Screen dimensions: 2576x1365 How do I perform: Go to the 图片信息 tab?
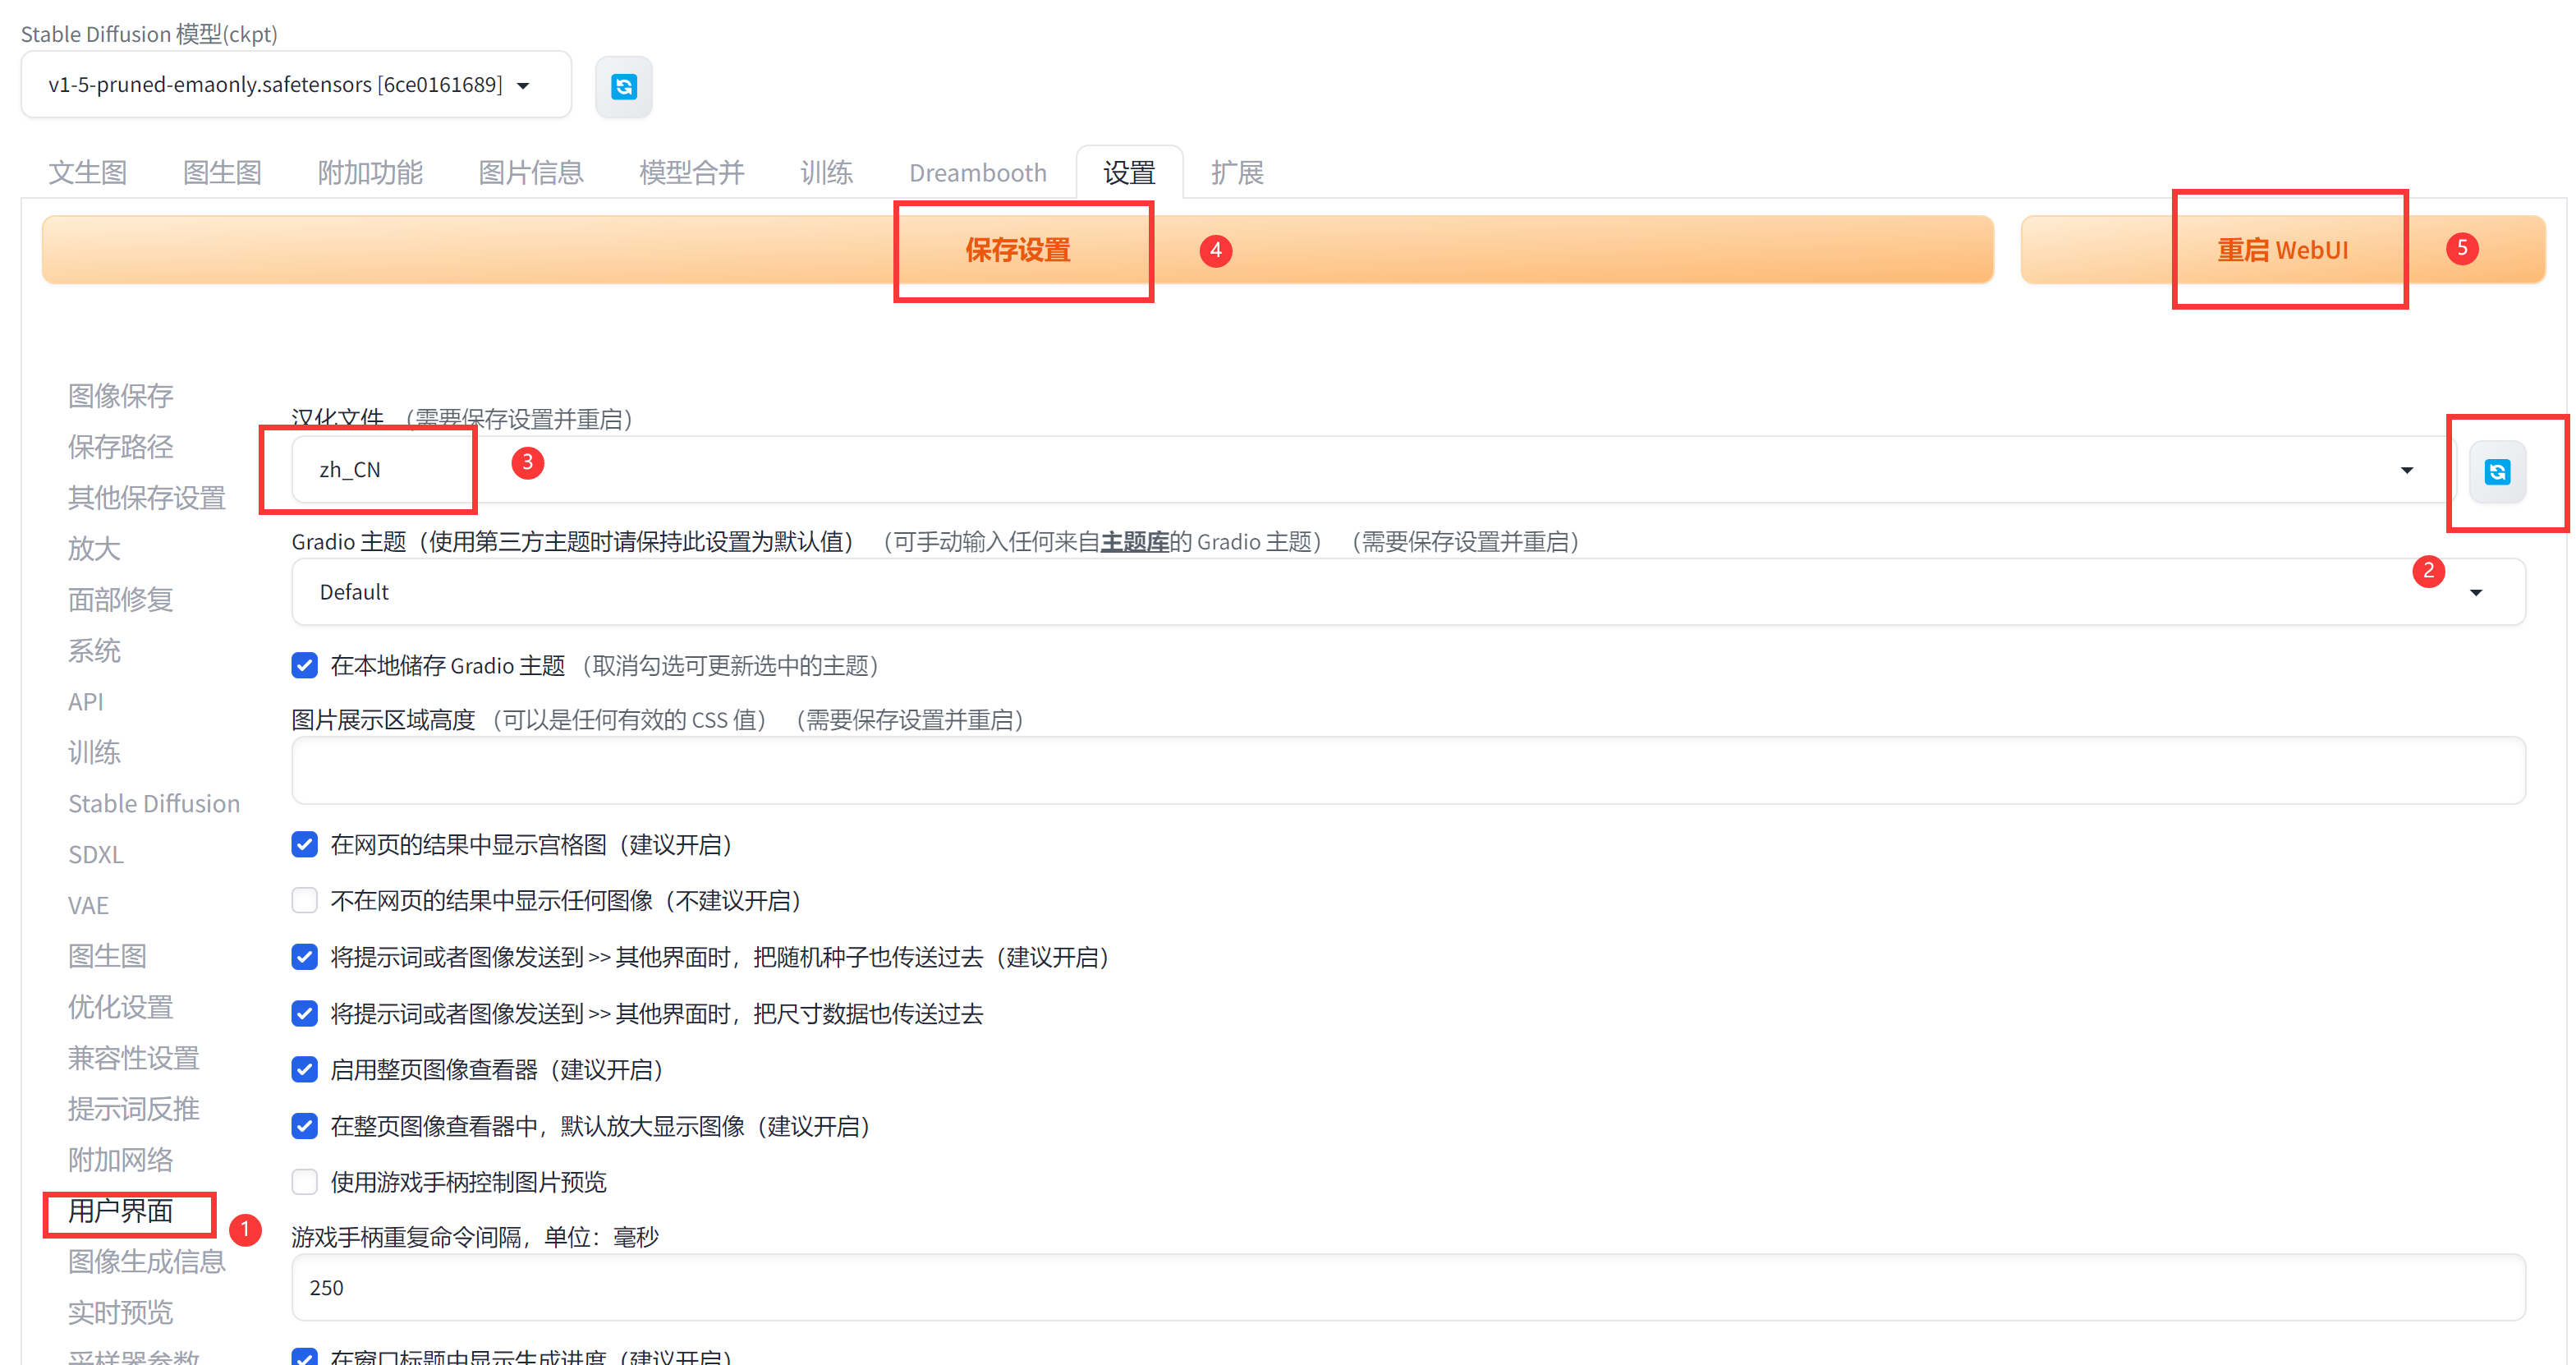click(x=530, y=173)
